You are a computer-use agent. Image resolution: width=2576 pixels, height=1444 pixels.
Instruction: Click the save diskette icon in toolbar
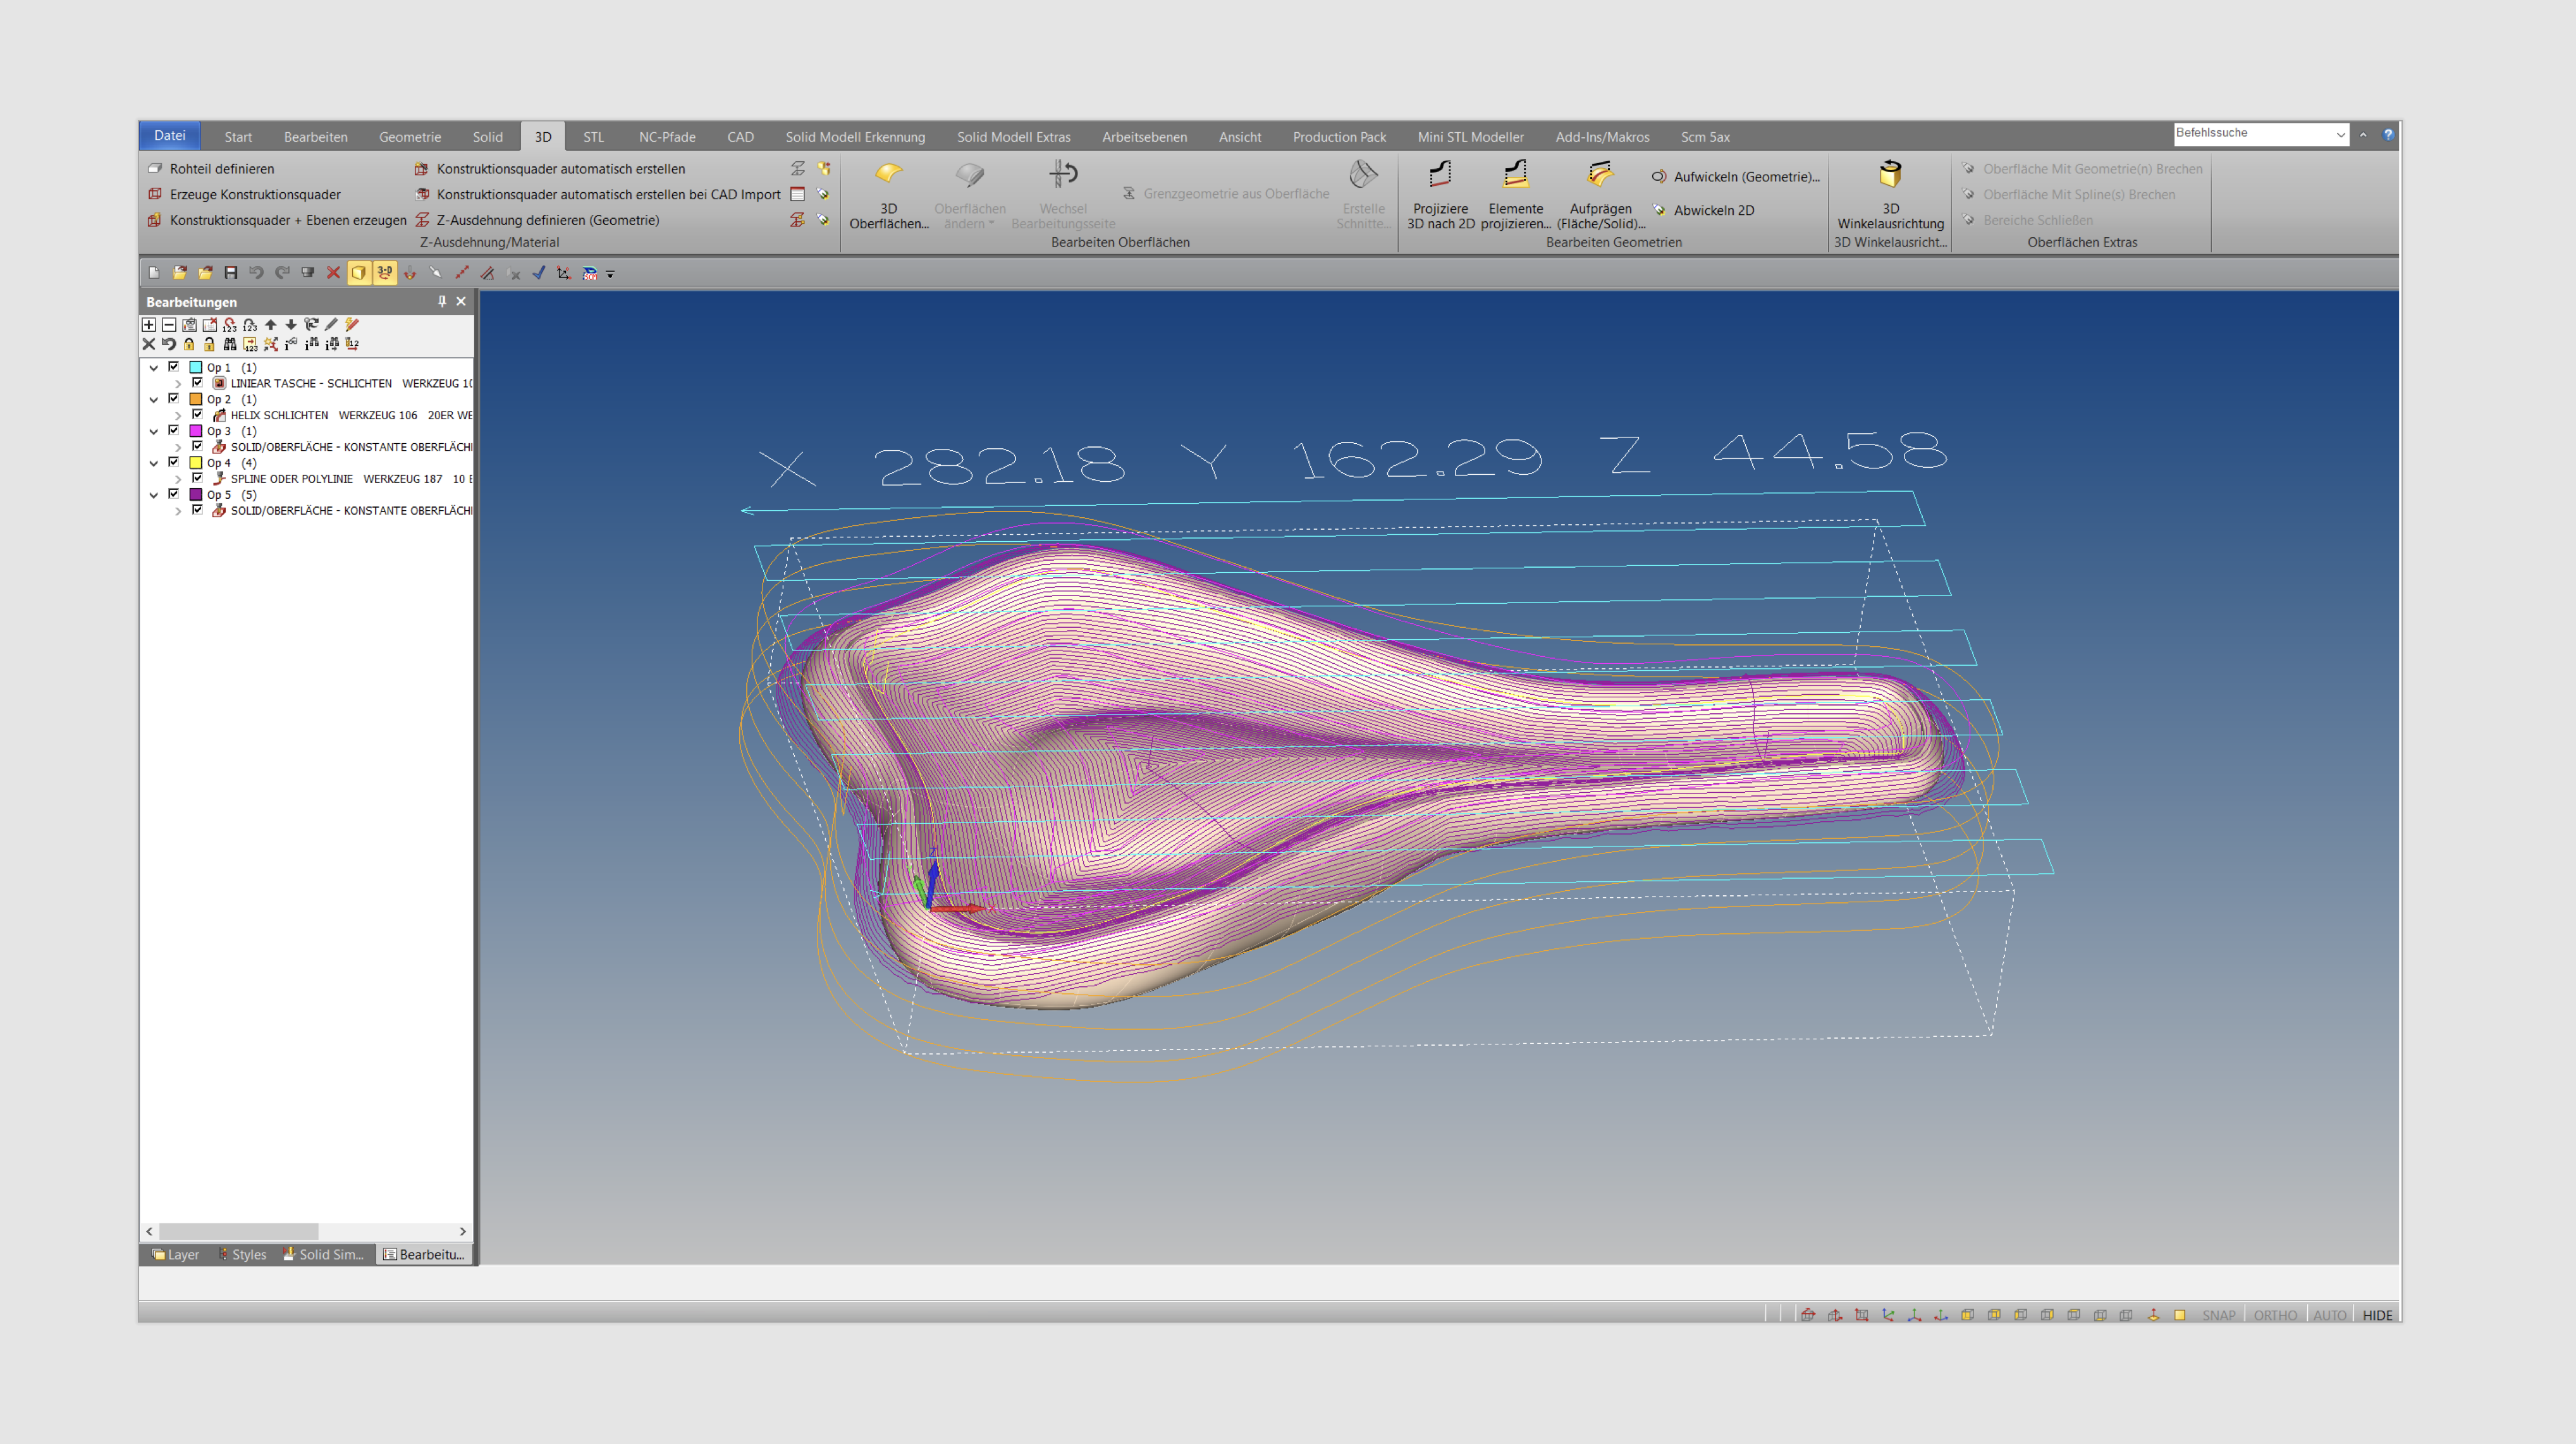coord(231,272)
